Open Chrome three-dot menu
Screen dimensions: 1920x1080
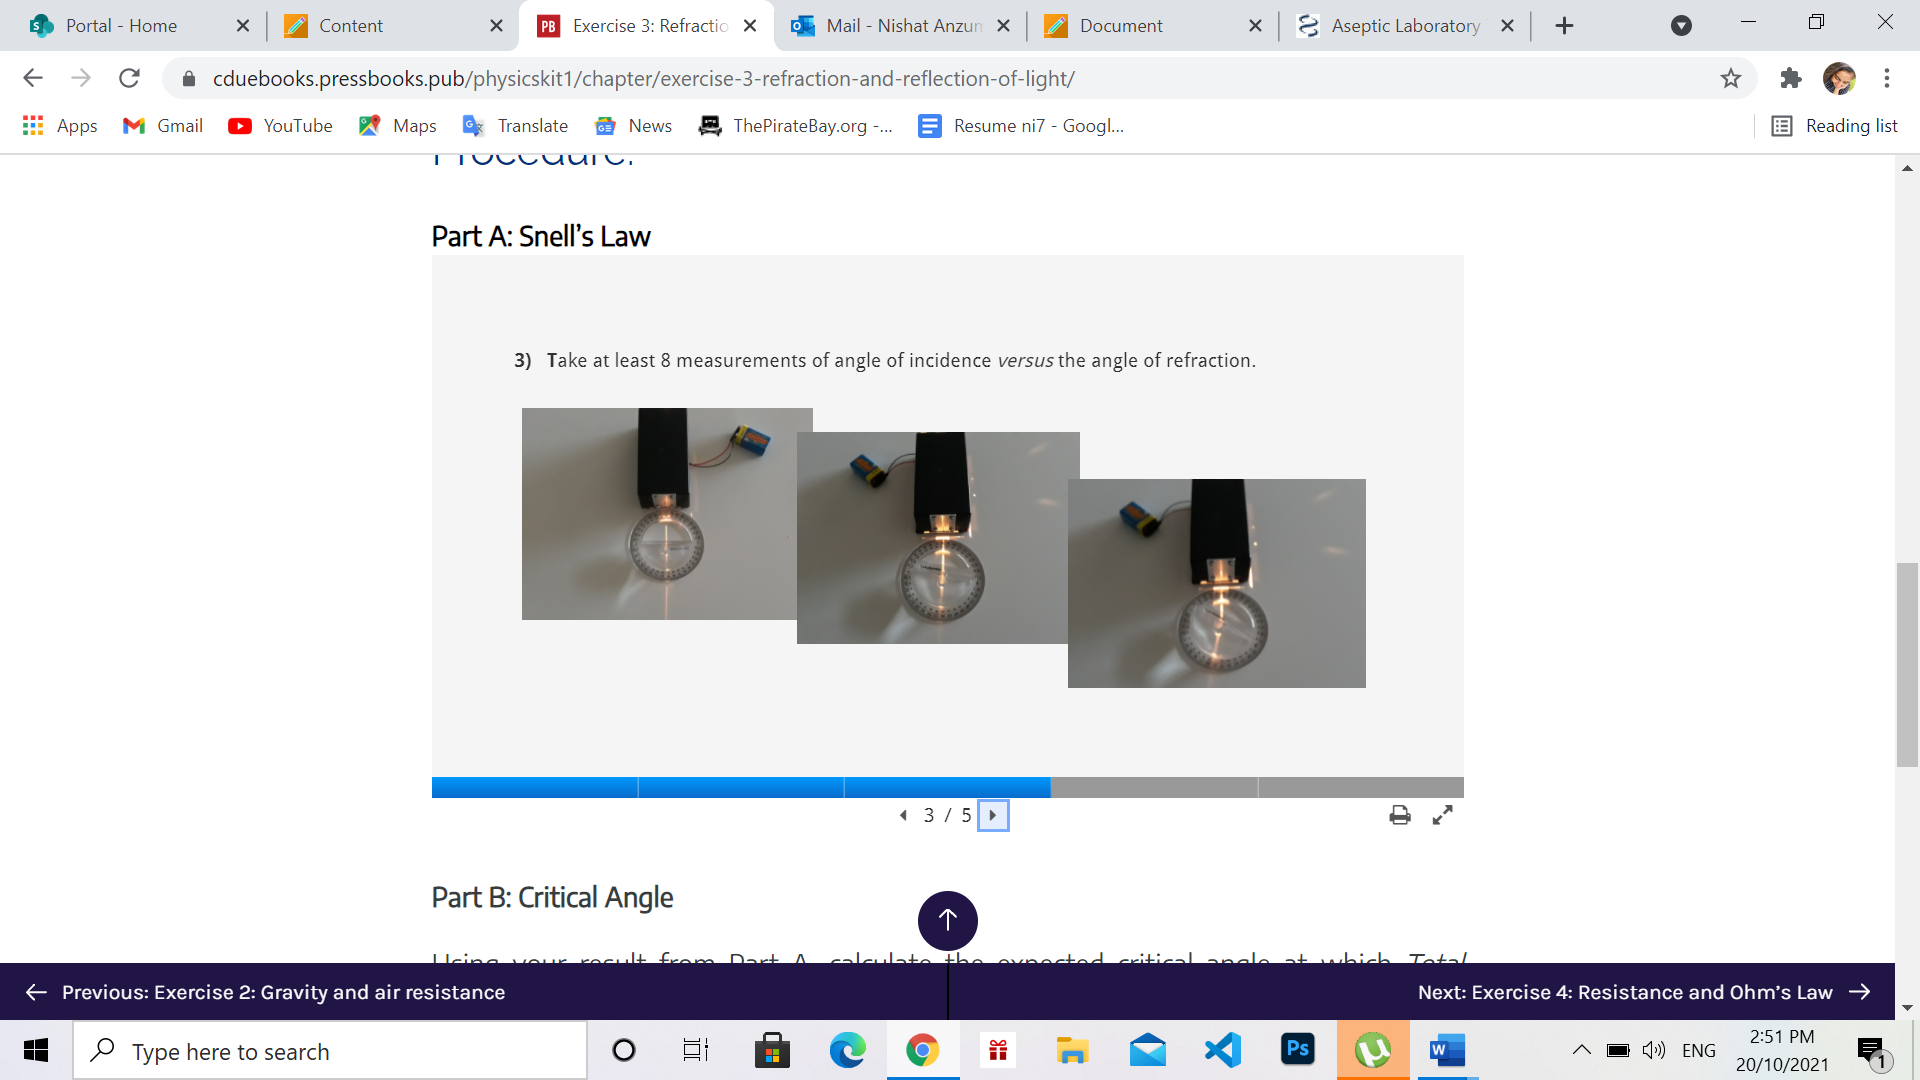1887,78
